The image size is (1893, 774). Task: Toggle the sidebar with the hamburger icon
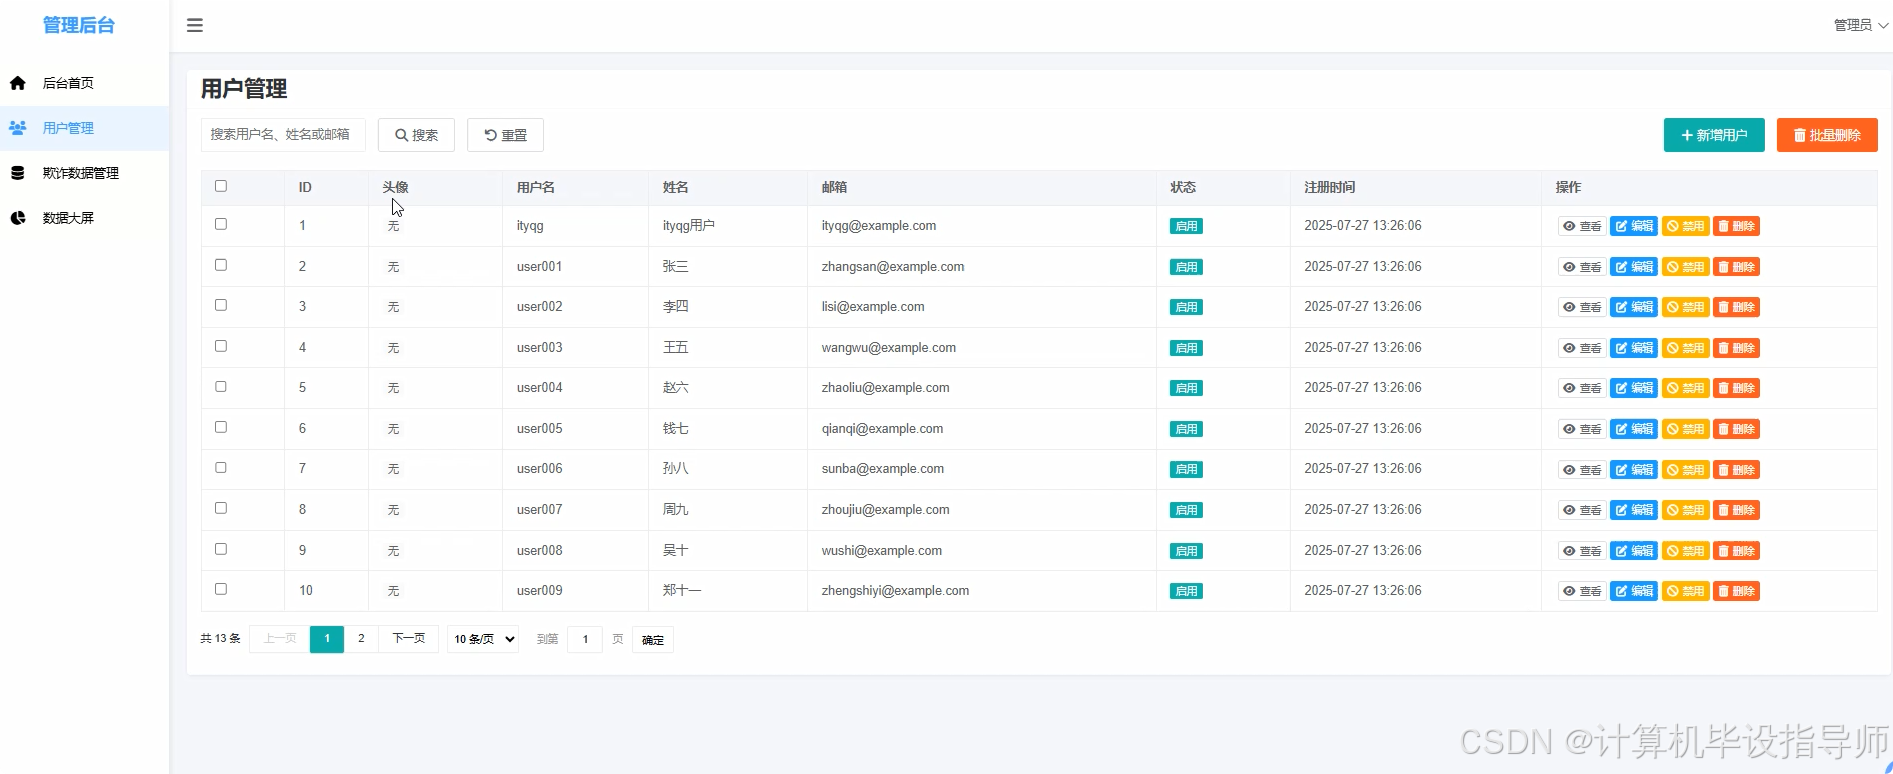(195, 25)
